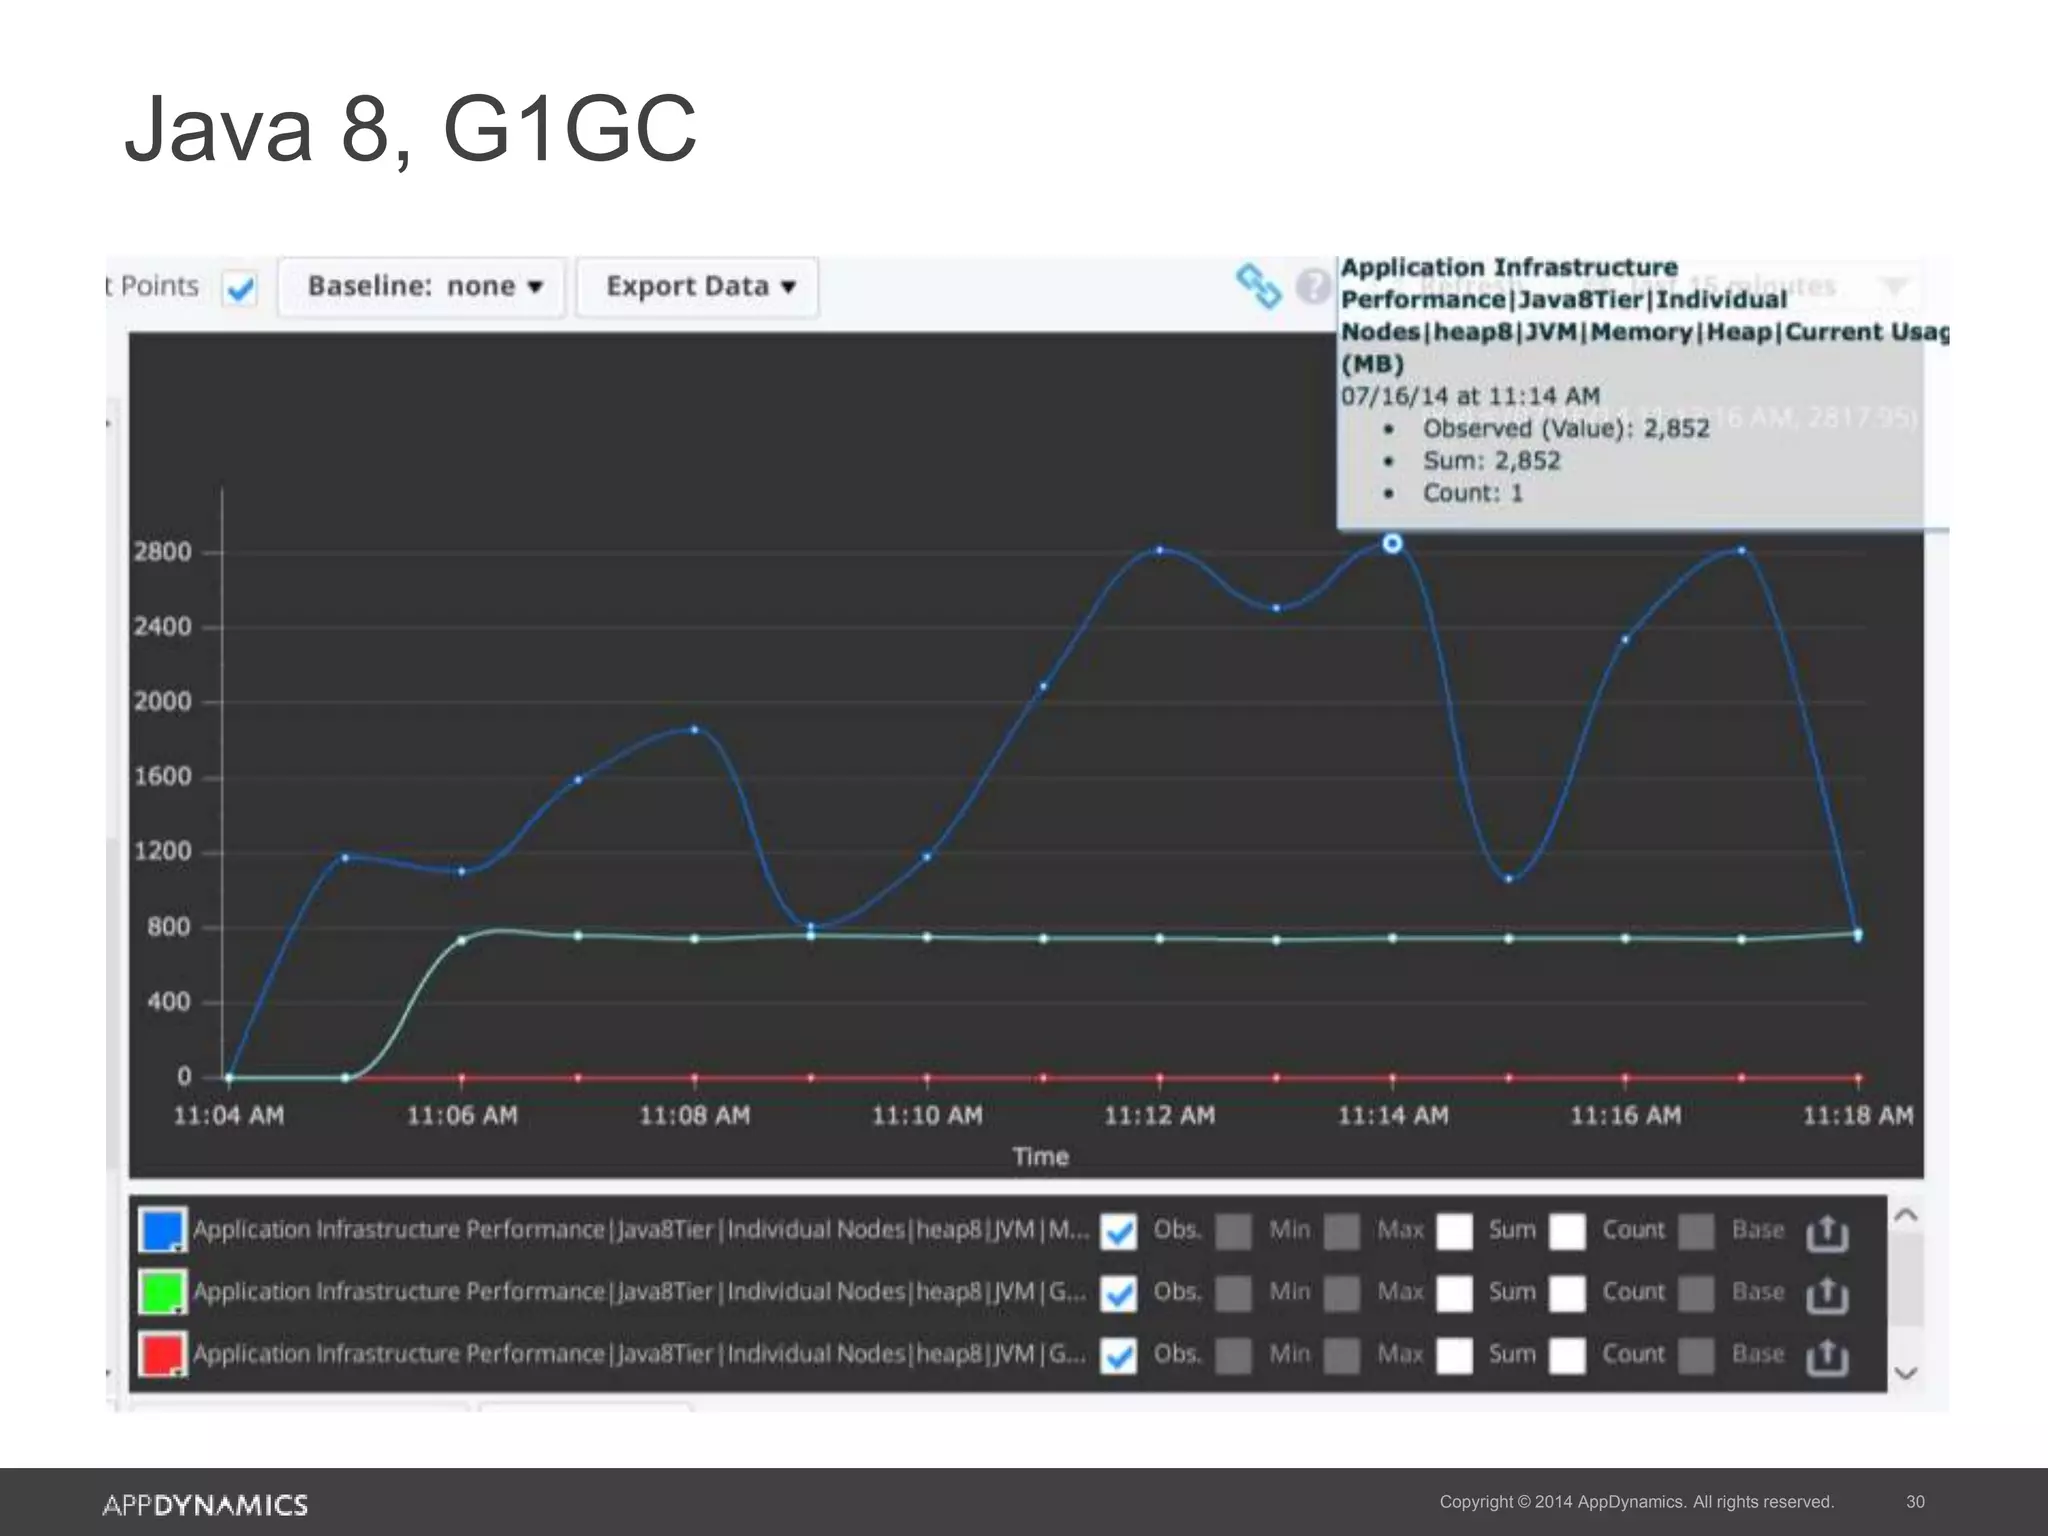Image resolution: width=2048 pixels, height=1536 pixels.
Task: Toggle Base for the green metric
Action: click(1696, 1293)
